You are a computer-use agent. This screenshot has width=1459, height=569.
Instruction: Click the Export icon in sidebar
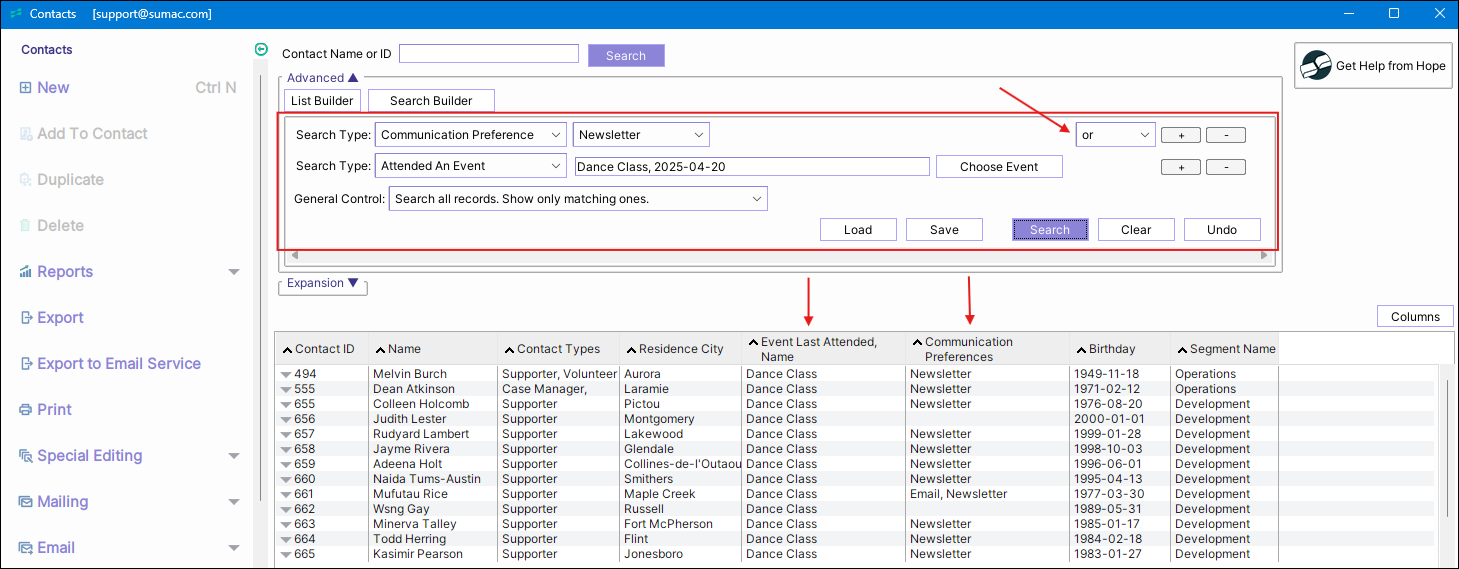pyautogui.click(x=25, y=318)
